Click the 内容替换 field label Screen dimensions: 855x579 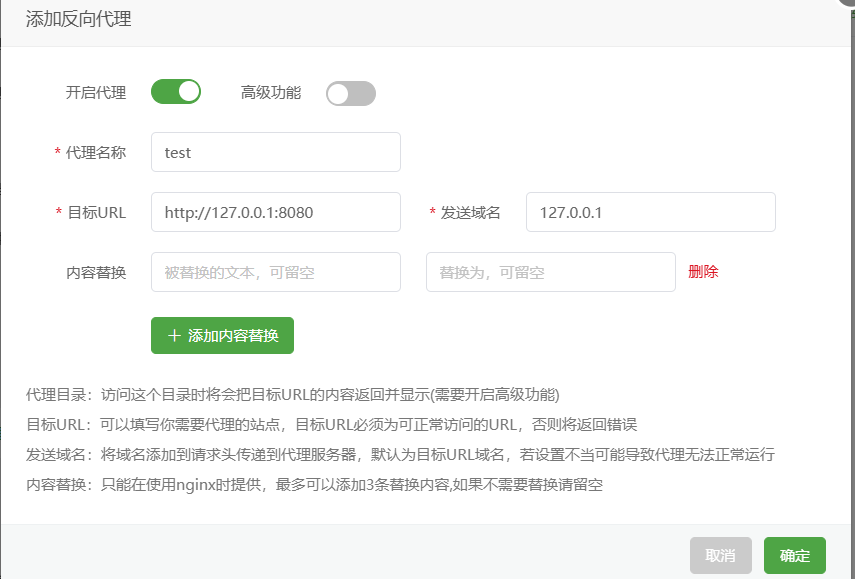[96, 272]
